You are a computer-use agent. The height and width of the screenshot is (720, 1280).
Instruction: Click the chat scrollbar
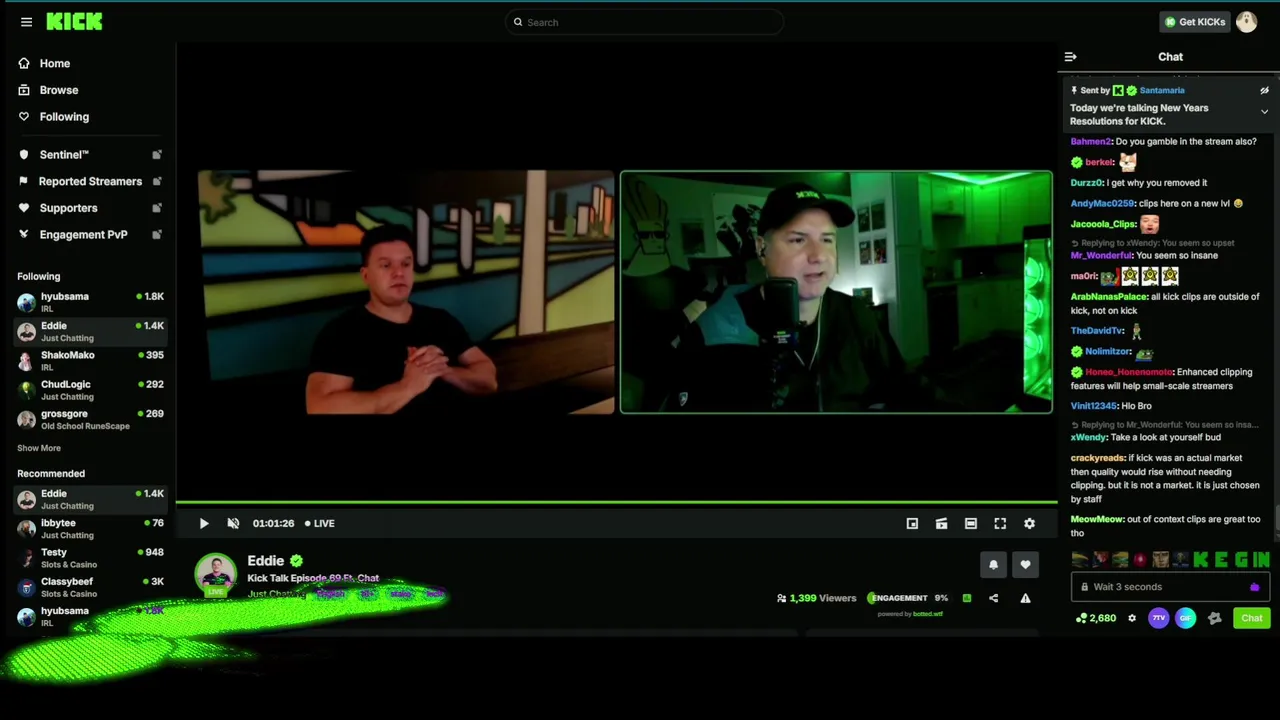pos(1276,517)
